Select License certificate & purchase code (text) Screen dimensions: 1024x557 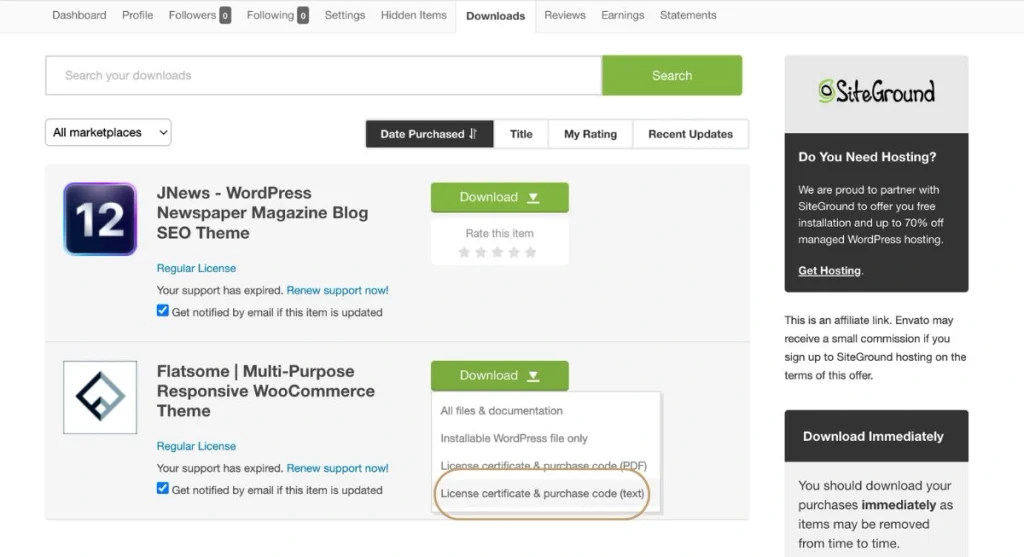[545, 494]
